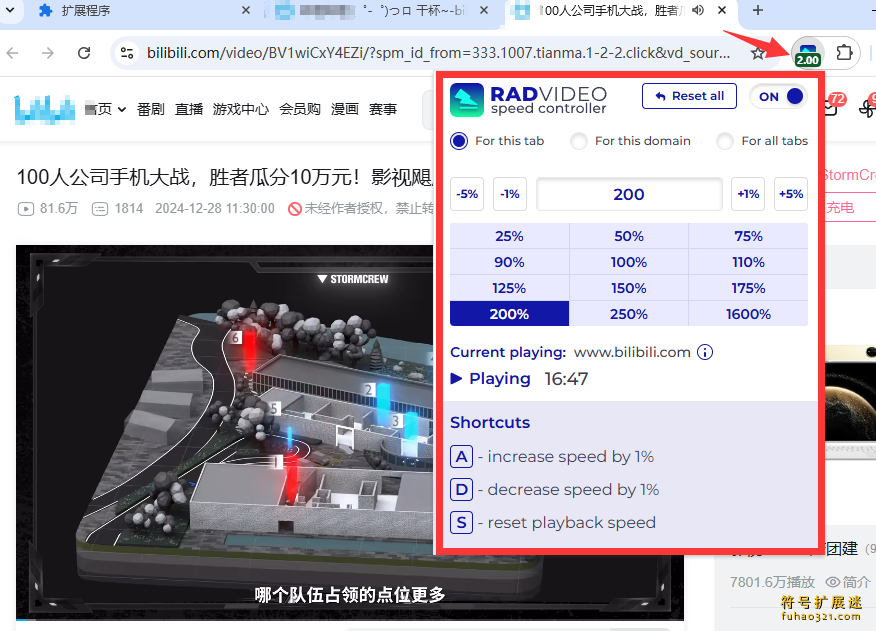The height and width of the screenshot is (631, 876).
Task: Click the Rad Video extension icon showing 2.00
Action: (x=808, y=53)
